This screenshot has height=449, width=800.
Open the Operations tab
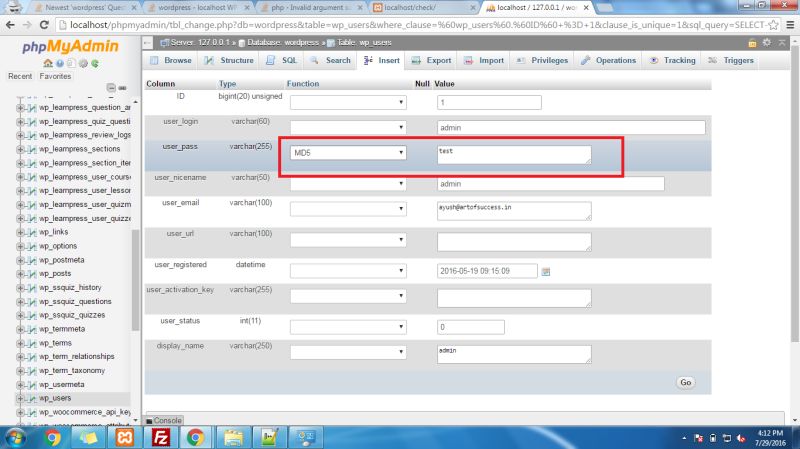(608, 60)
